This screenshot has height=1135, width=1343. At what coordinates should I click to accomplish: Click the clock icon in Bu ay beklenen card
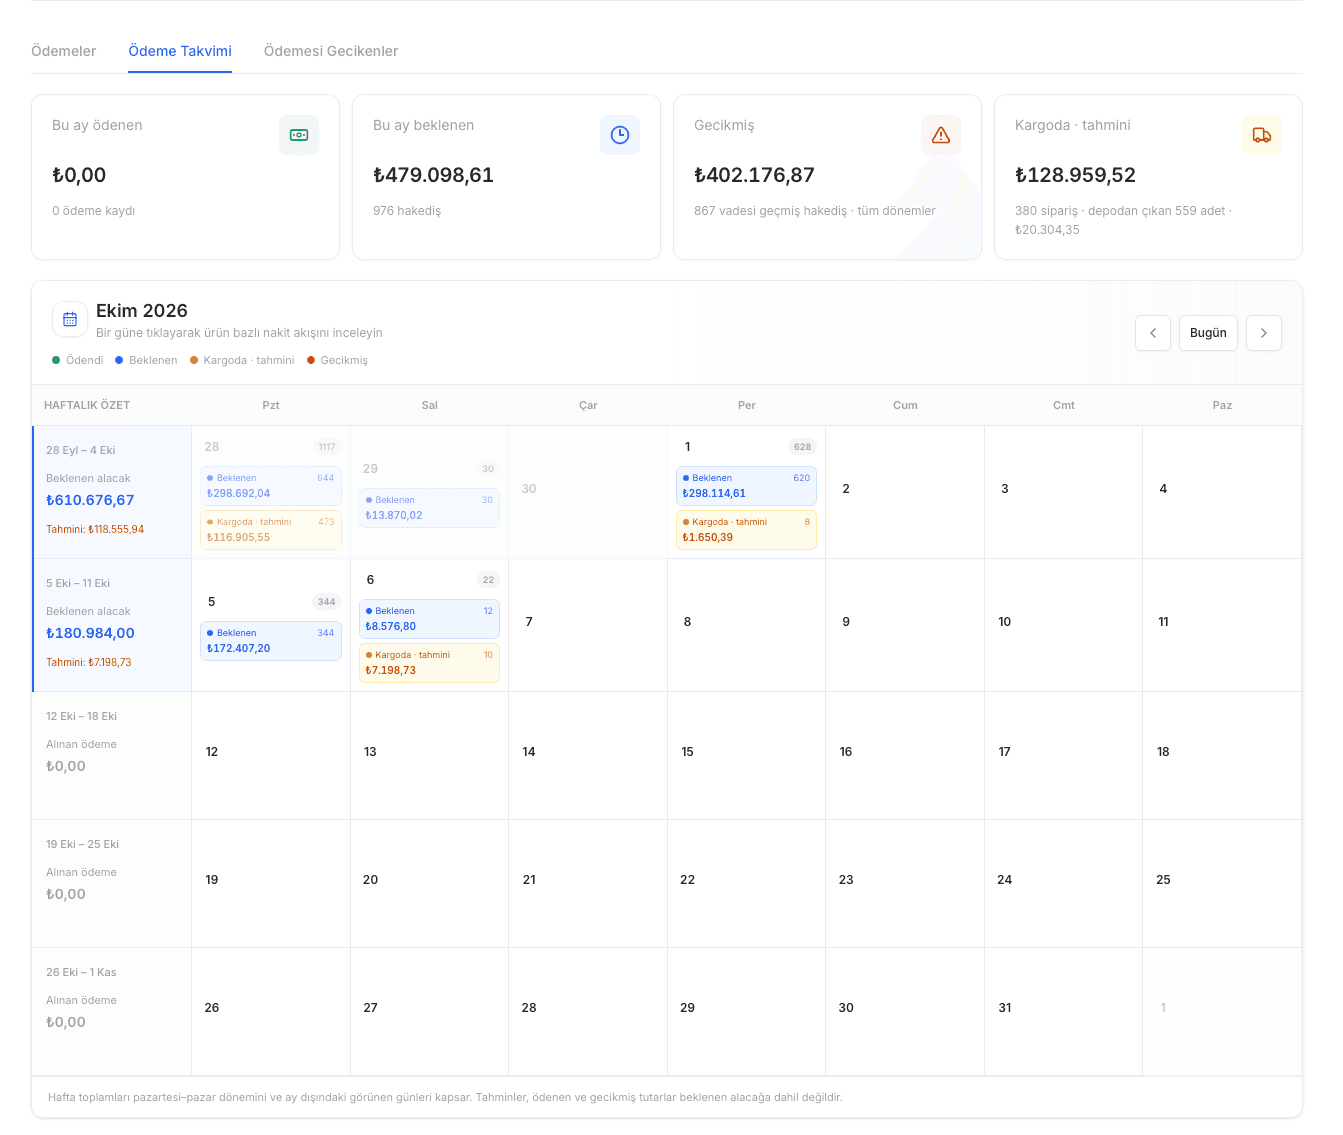click(x=620, y=135)
